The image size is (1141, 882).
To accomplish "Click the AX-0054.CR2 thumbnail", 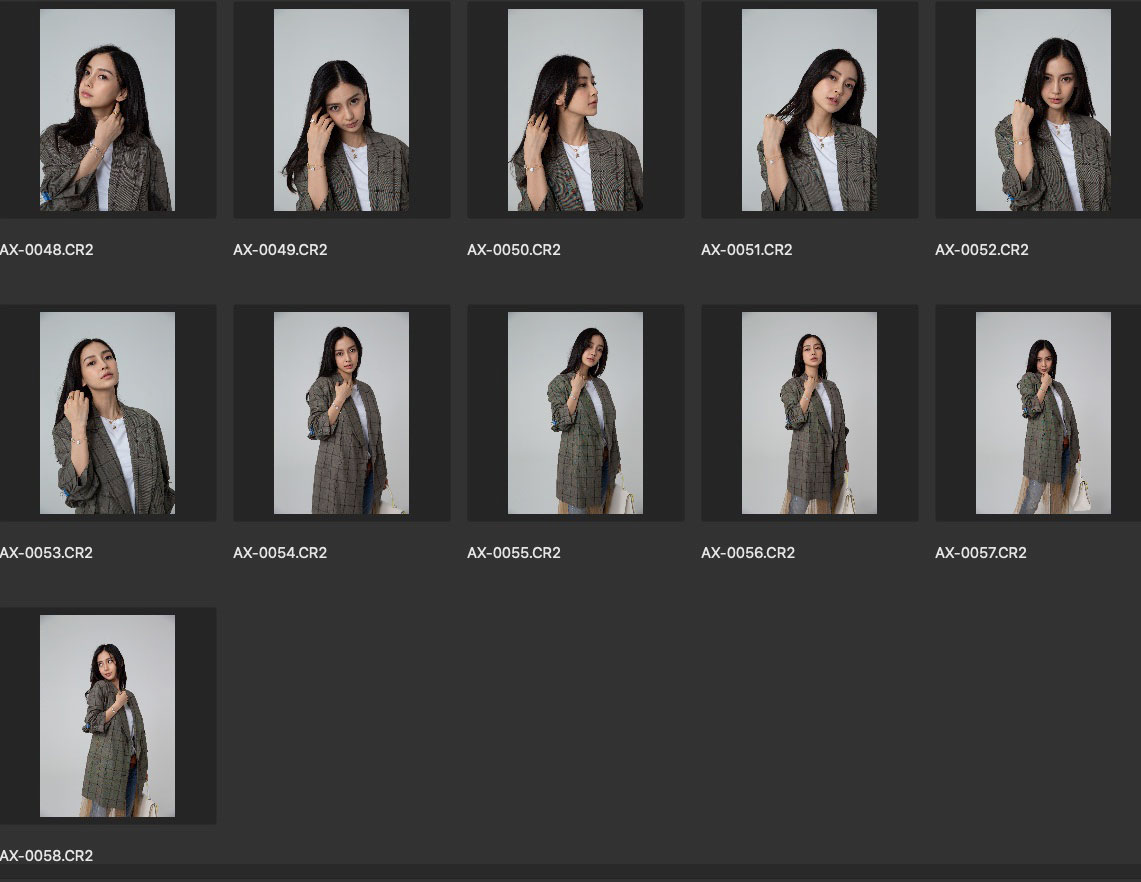I will click(341, 413).
